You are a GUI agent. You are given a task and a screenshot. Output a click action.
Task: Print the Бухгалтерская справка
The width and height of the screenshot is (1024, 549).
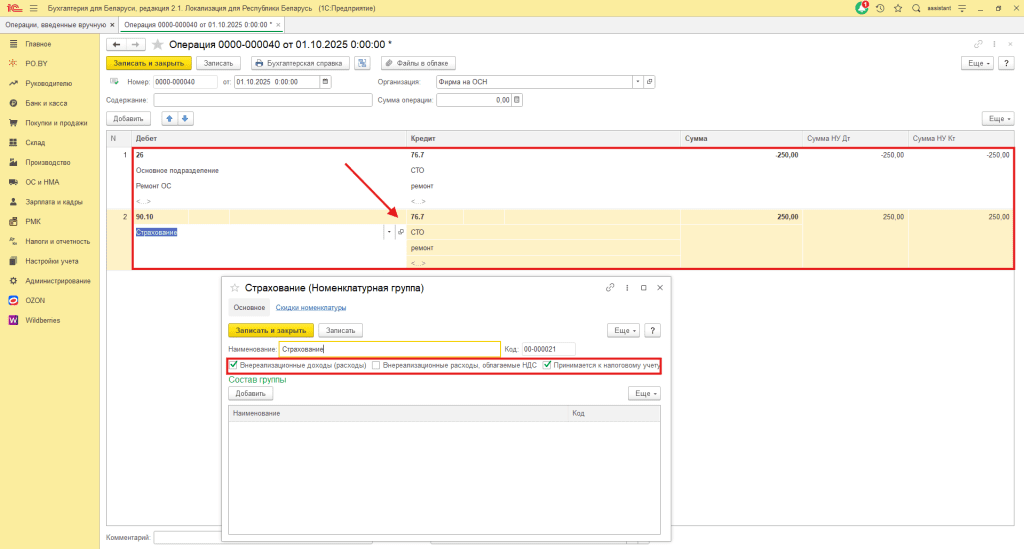pos(300,63)
